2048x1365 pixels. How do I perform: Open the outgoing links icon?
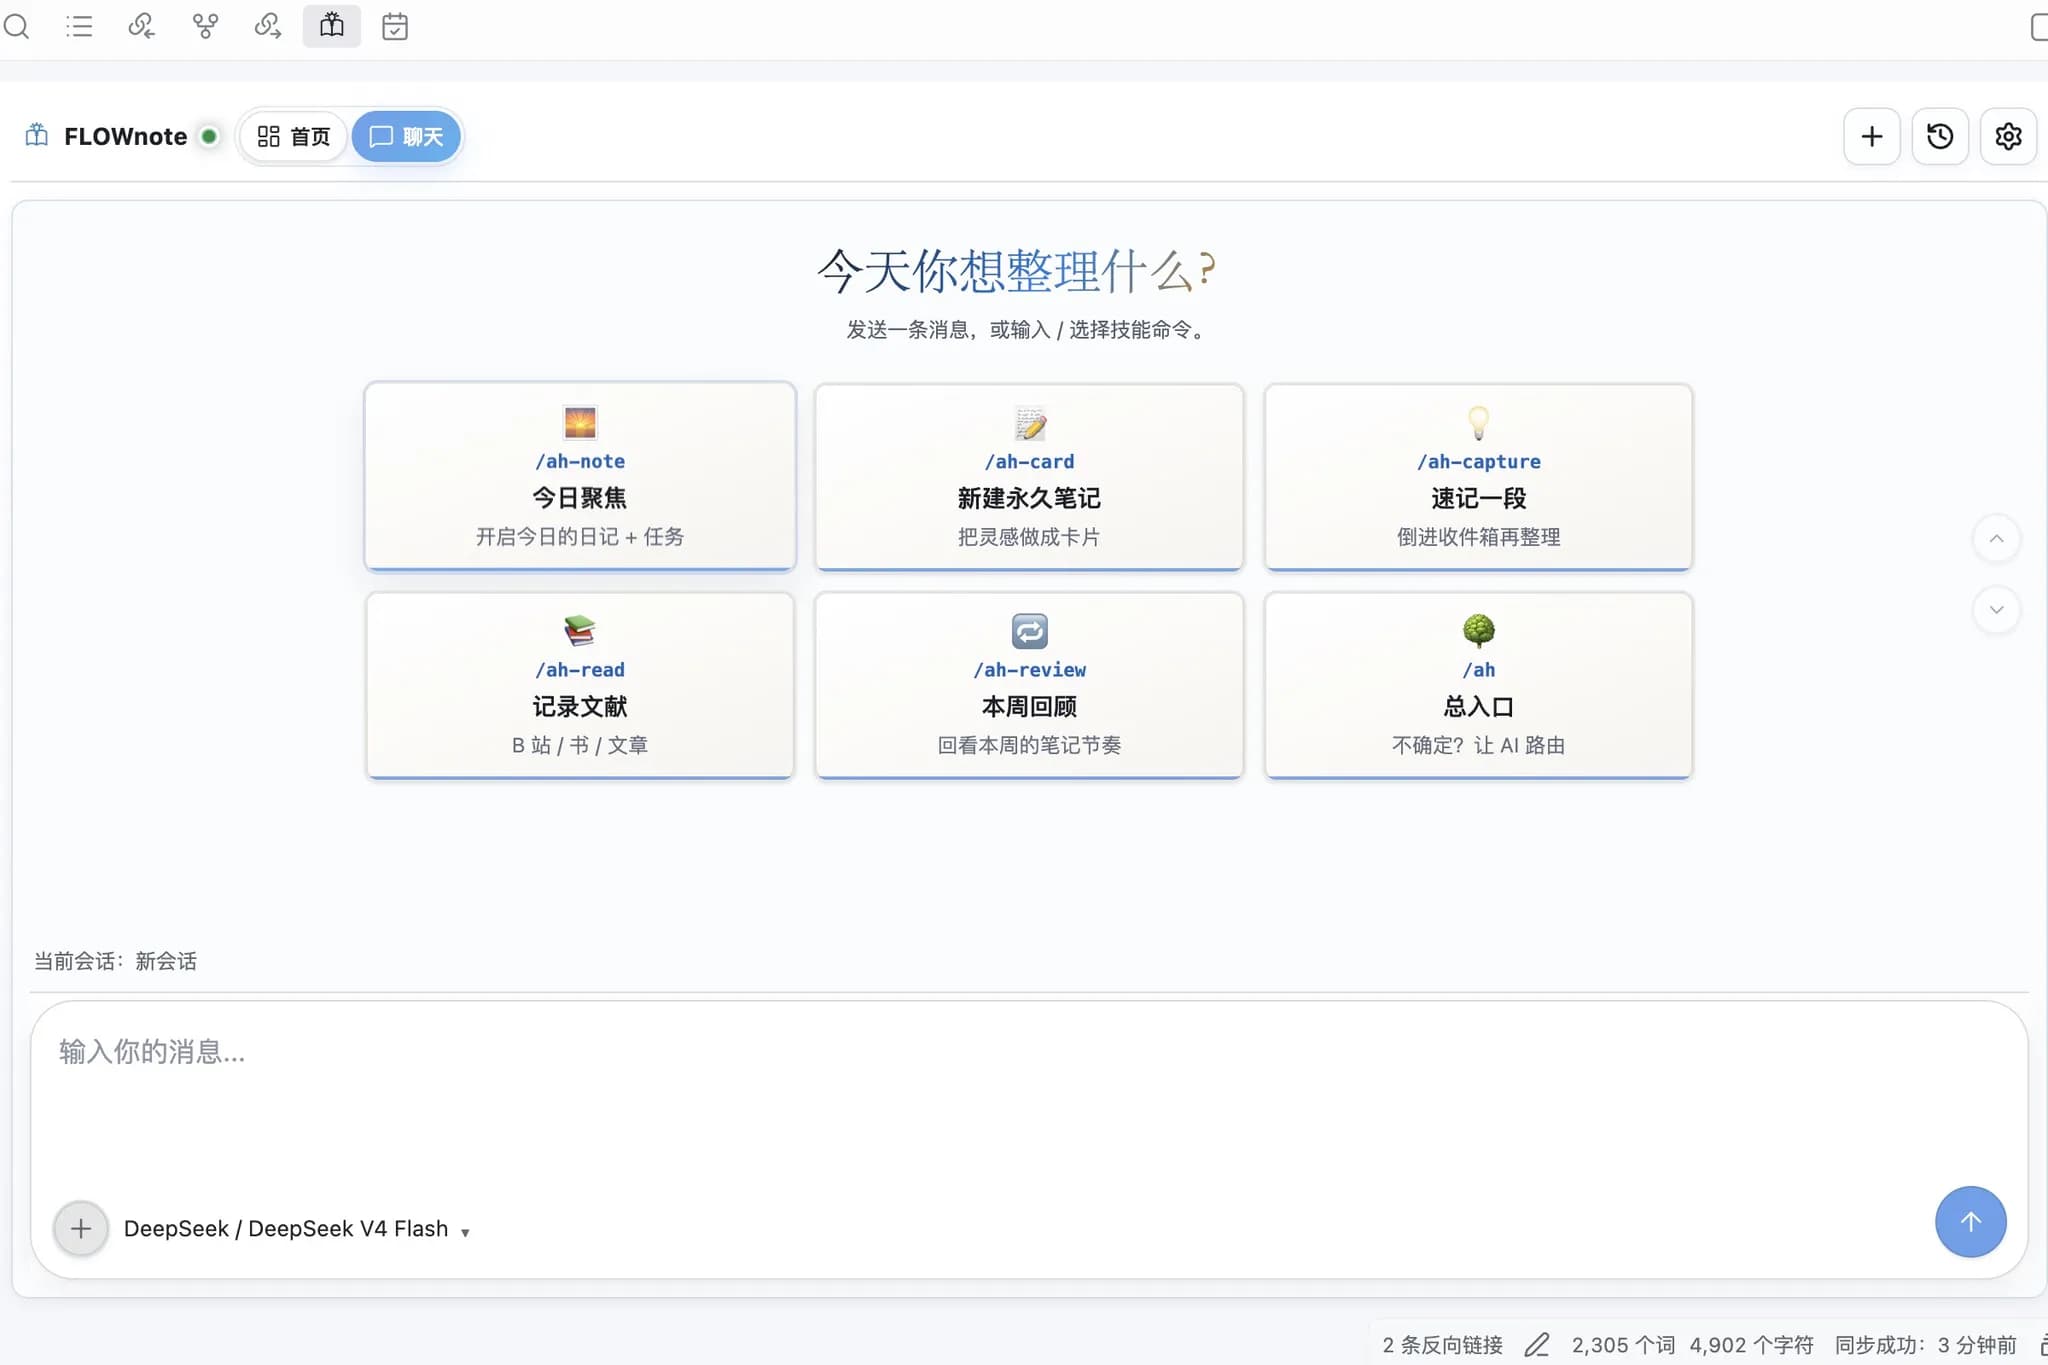[x=268, y=26]
